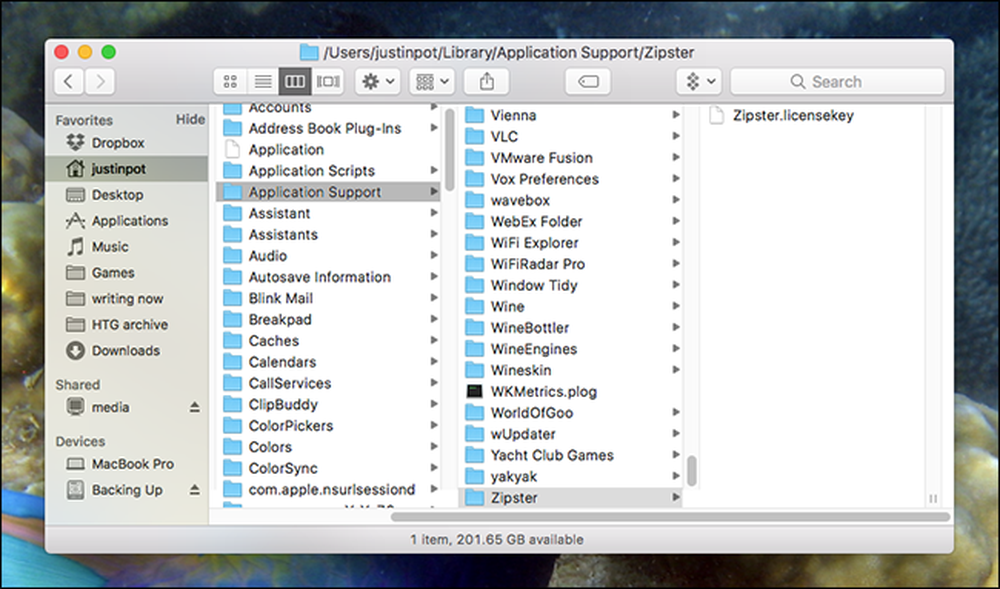Screen dimensions: 1000x589
Task: Eject the media shared volume
Action: tap(195, 407)
